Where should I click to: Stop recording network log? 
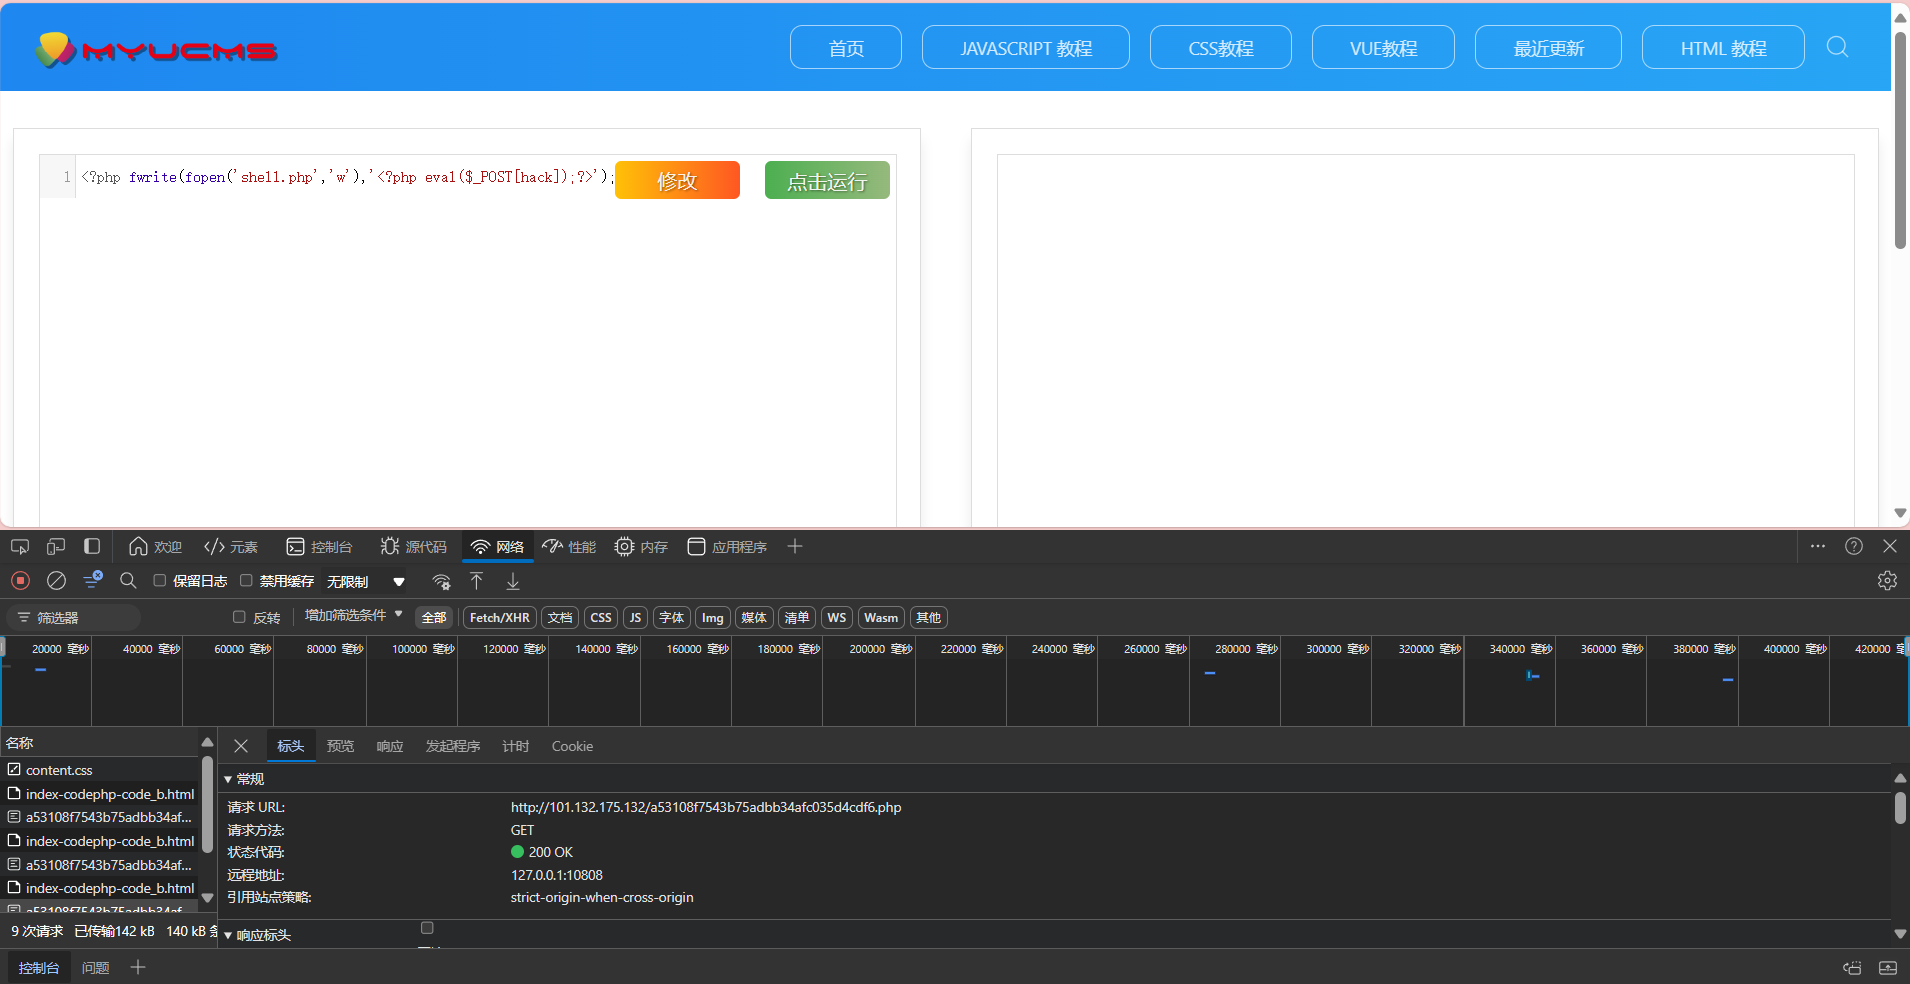tap(20, 581)
